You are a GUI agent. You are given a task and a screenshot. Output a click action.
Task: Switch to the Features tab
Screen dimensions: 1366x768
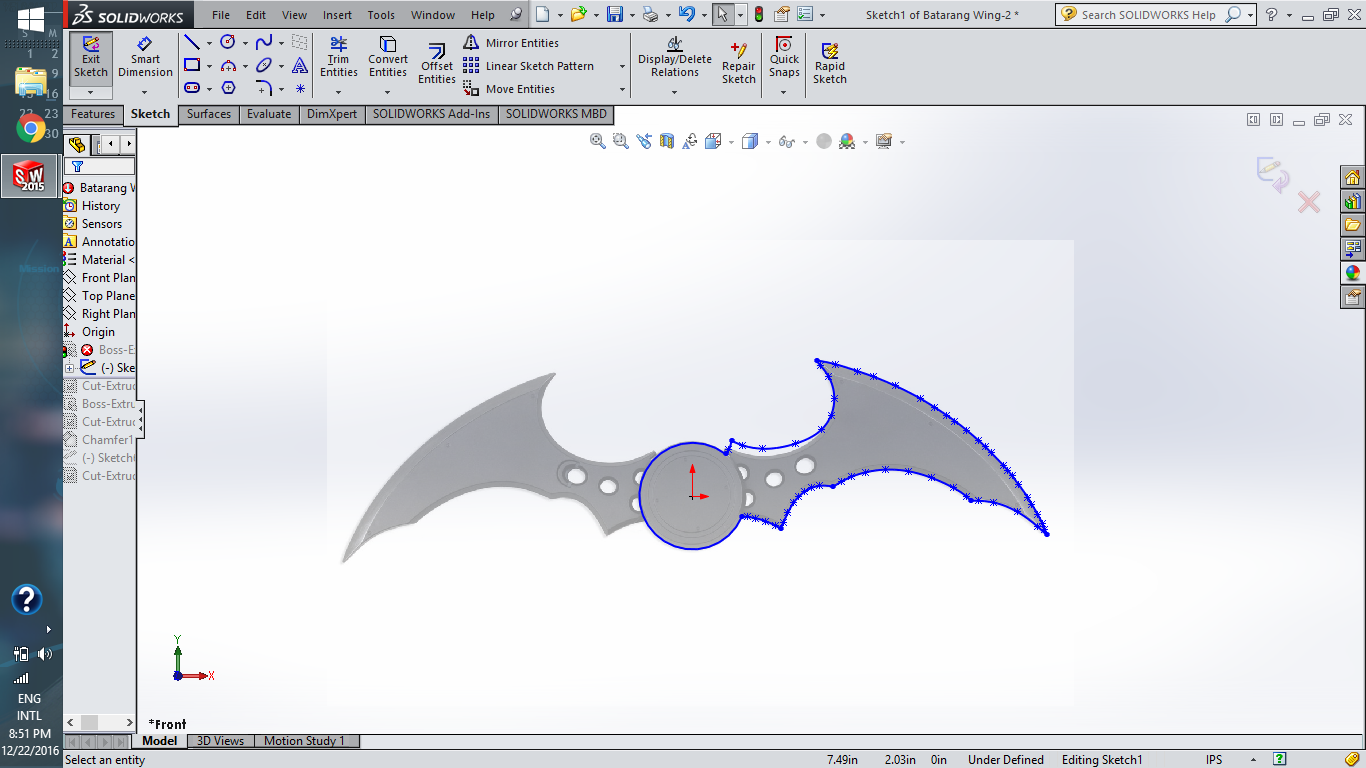point(93,114)
